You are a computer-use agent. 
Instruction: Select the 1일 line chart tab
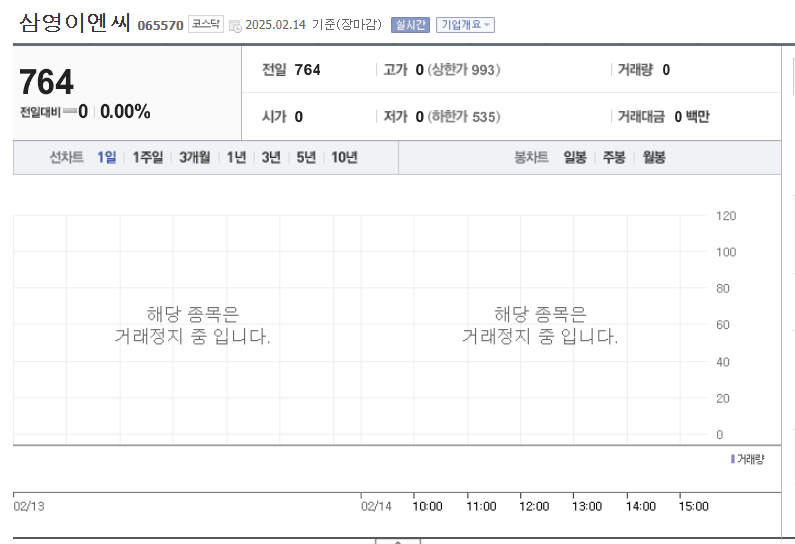pos(106,157)
